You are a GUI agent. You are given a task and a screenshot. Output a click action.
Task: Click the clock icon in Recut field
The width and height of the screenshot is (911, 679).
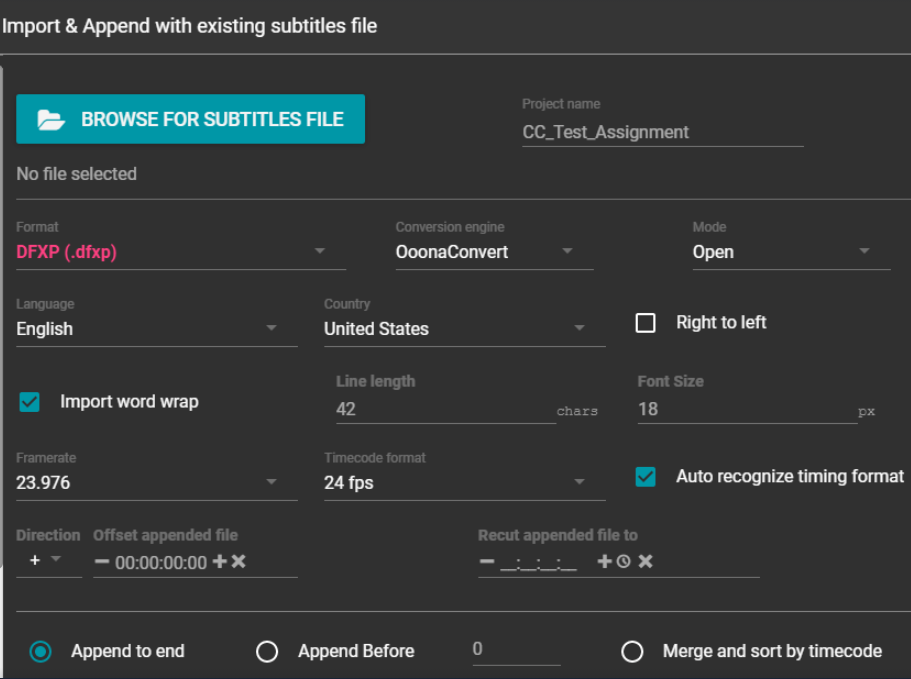[624, 562]
